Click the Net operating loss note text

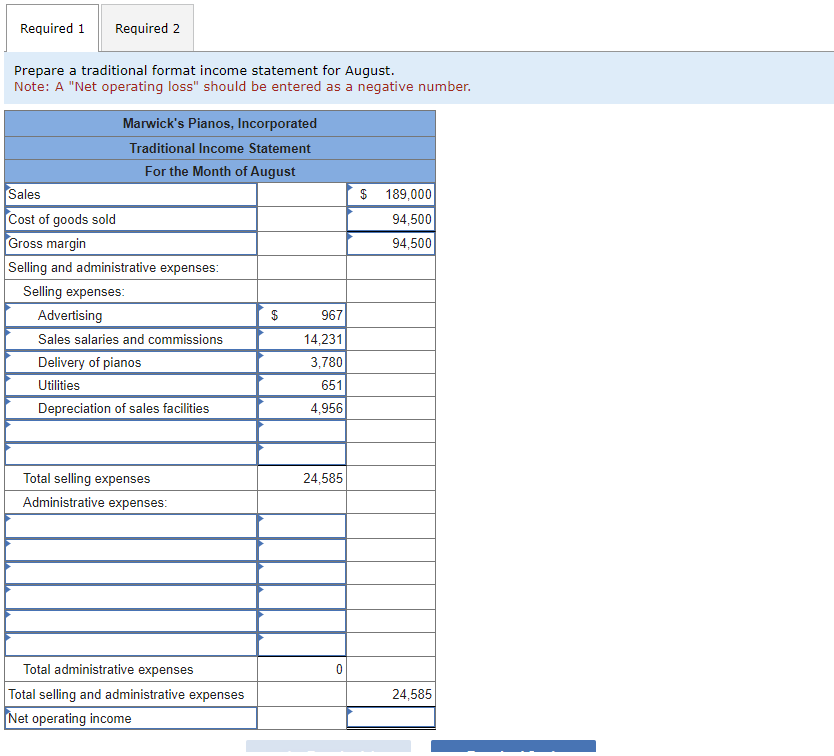tap(243, 87)
